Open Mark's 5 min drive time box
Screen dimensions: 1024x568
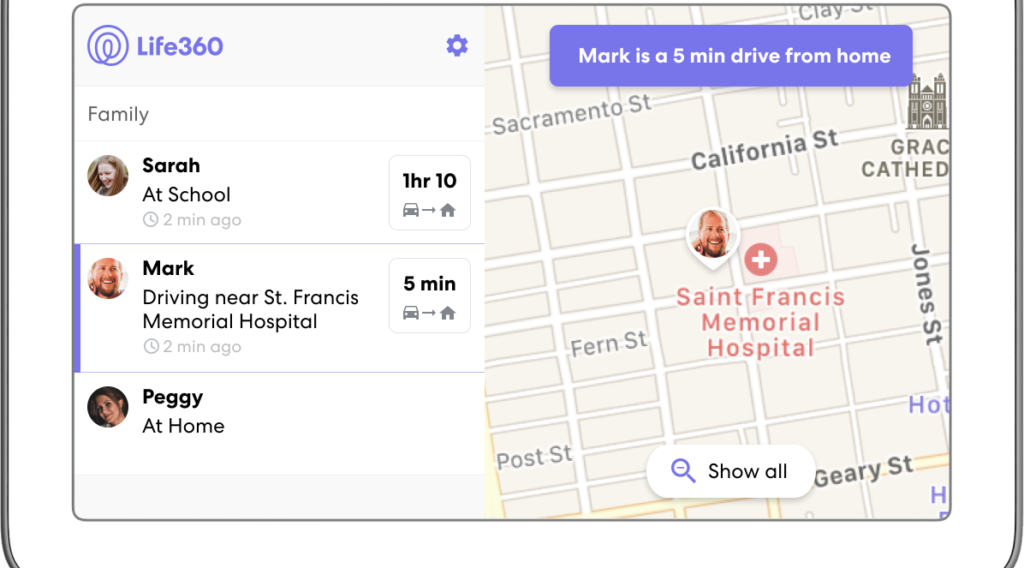[x=430, y=295]
